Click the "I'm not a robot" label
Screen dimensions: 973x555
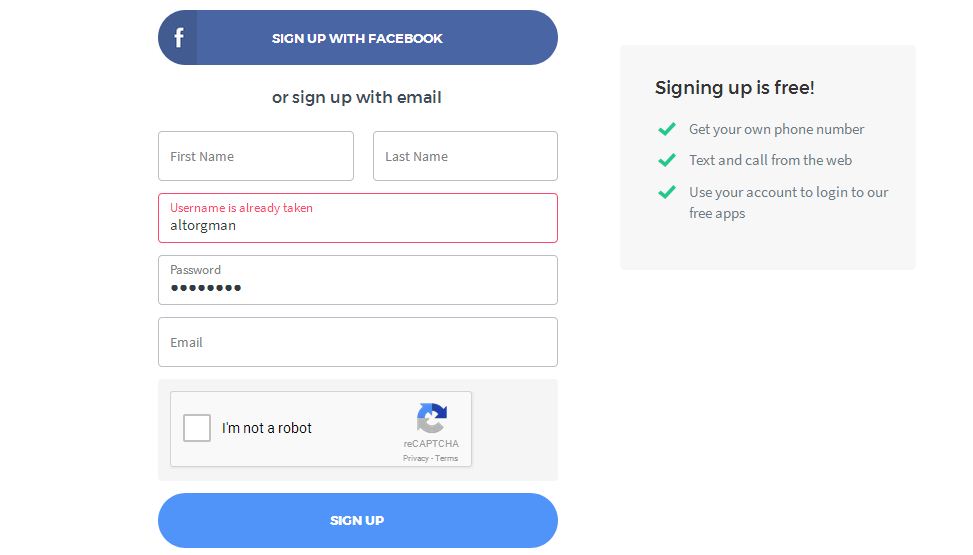tap(267, 428)
